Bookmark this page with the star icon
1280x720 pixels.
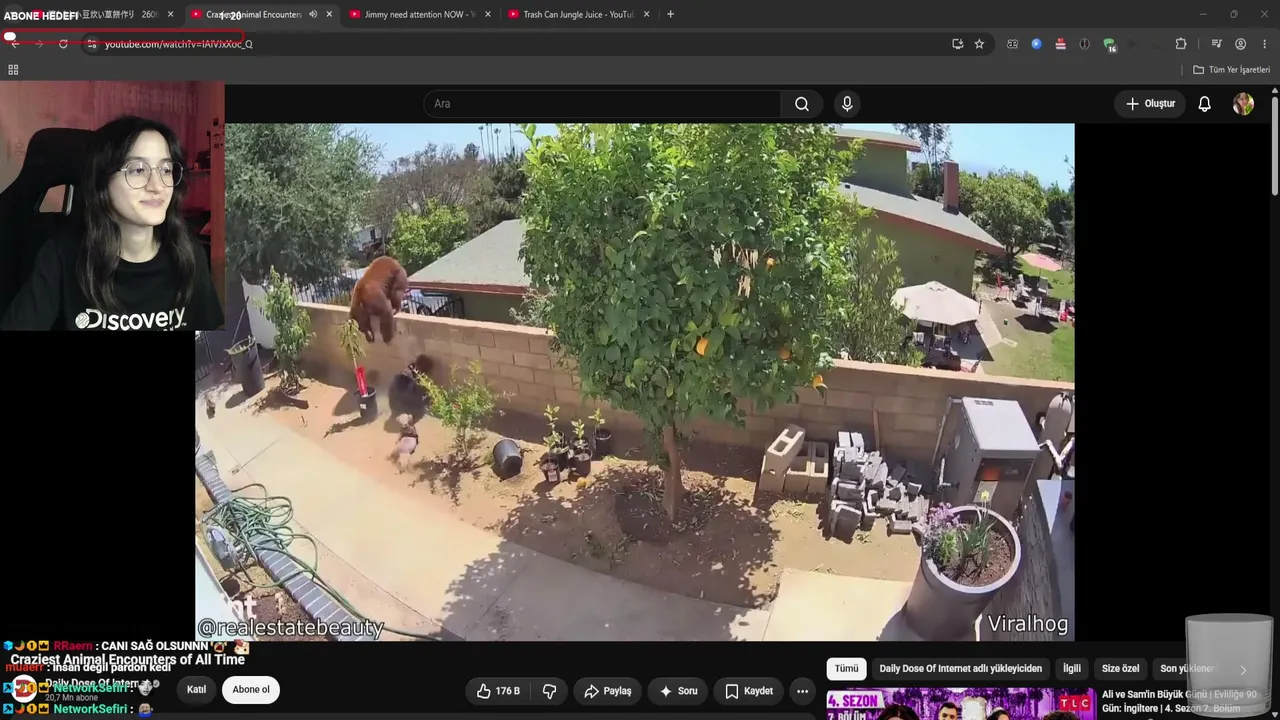(x=979, y=44)
